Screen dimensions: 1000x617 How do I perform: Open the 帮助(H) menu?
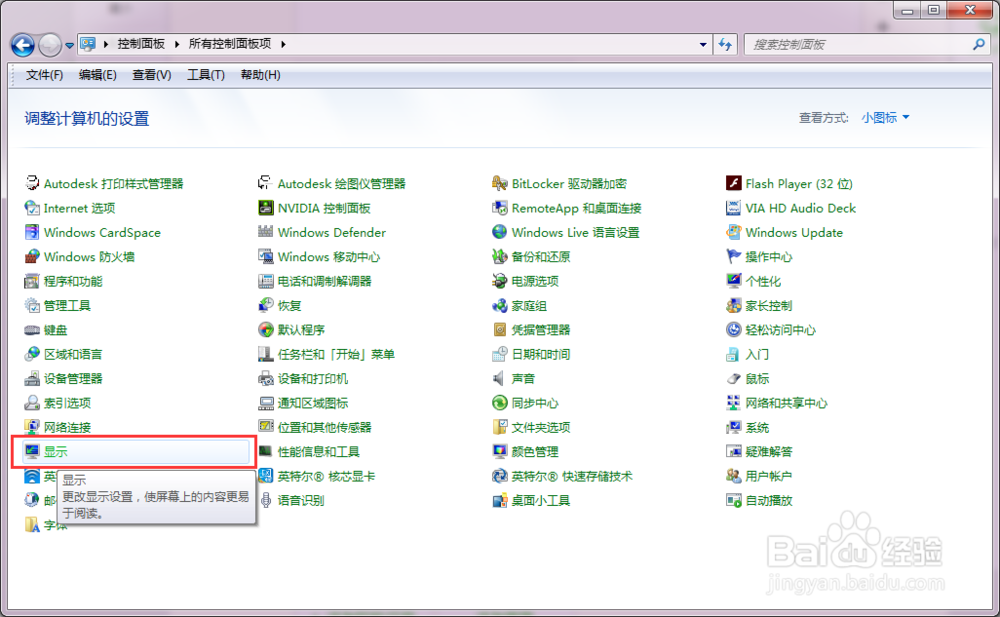point(260,75)
